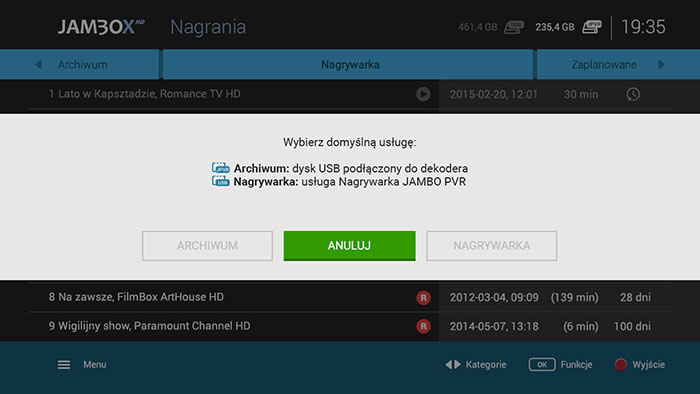Switch to the Archiwum tab
700x394 pixels.
[x=79, y=65]
